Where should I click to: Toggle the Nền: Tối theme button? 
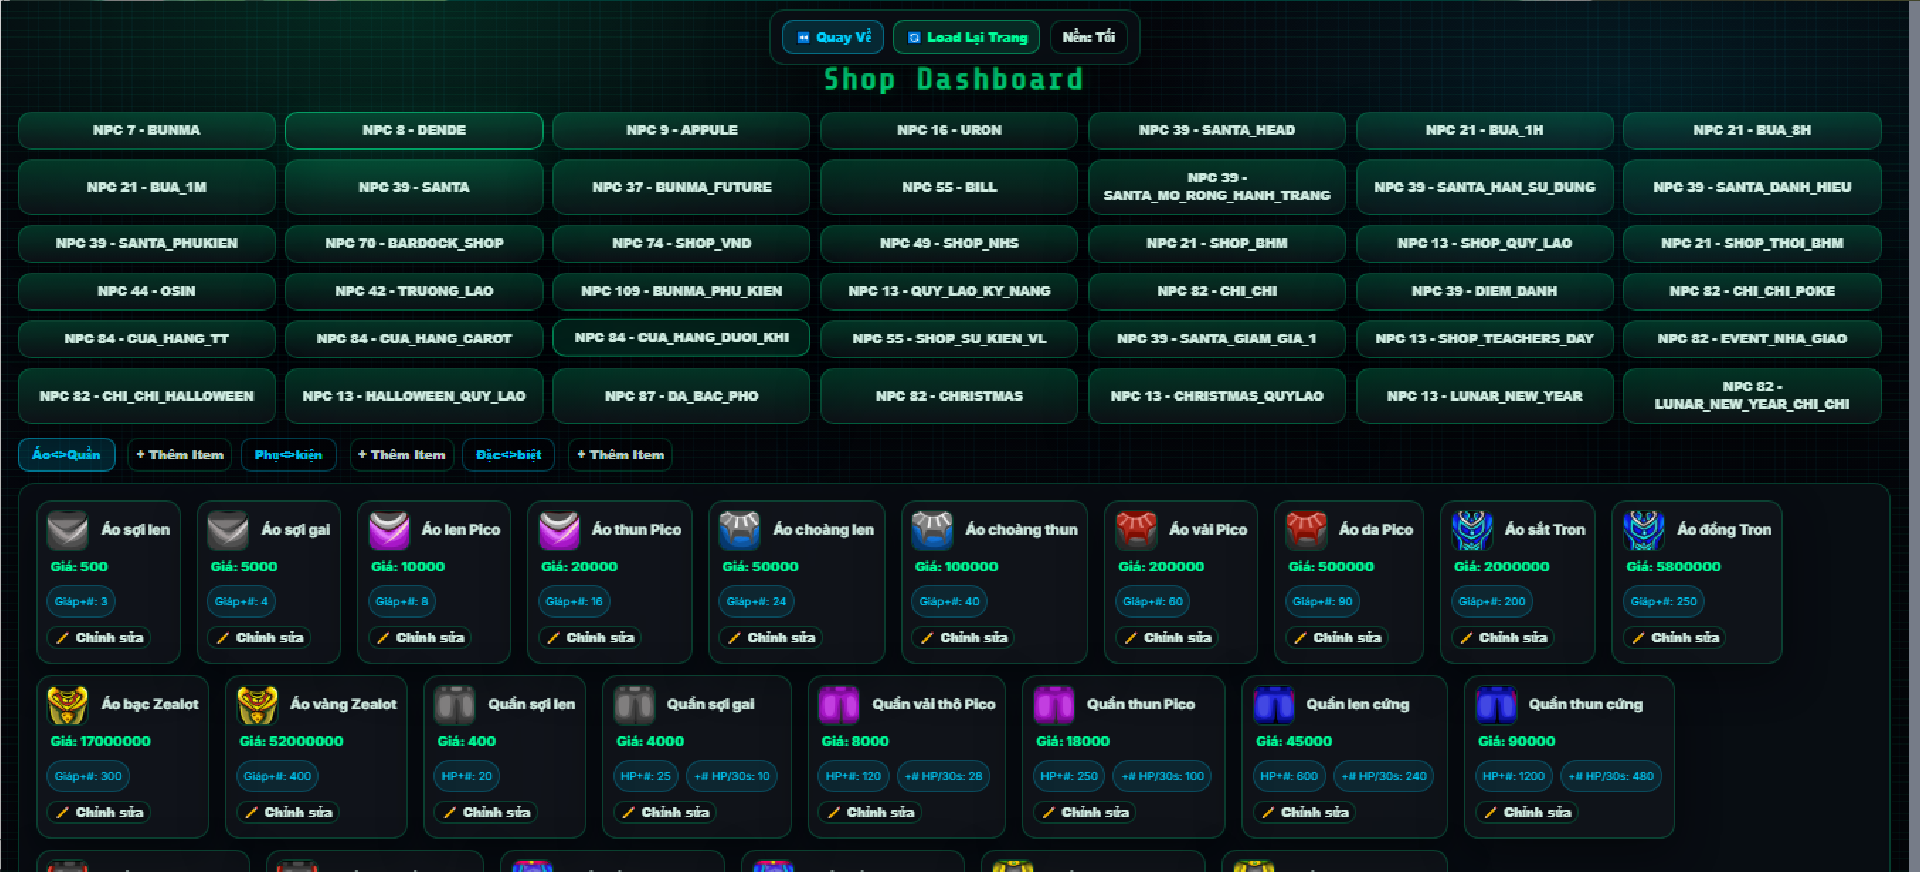tap(1088, 37)
